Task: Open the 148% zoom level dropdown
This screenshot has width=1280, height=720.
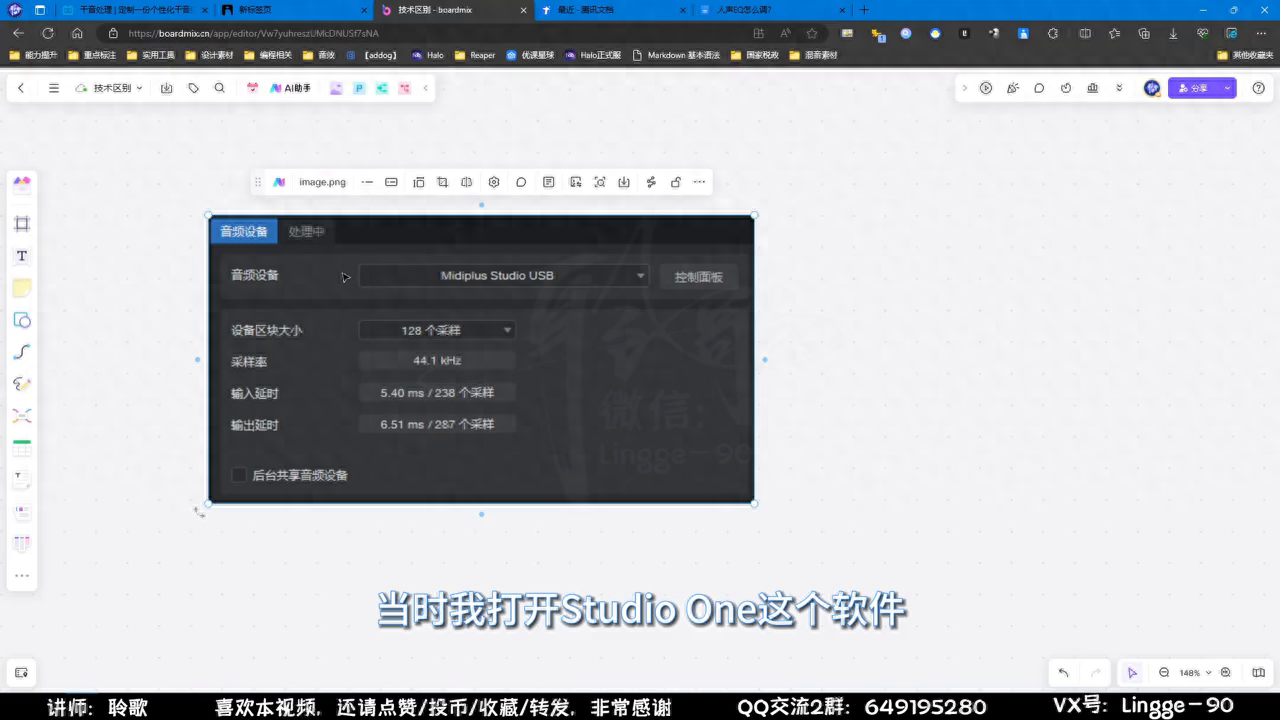Action: pyautogui.click(x=1195, y=673)
